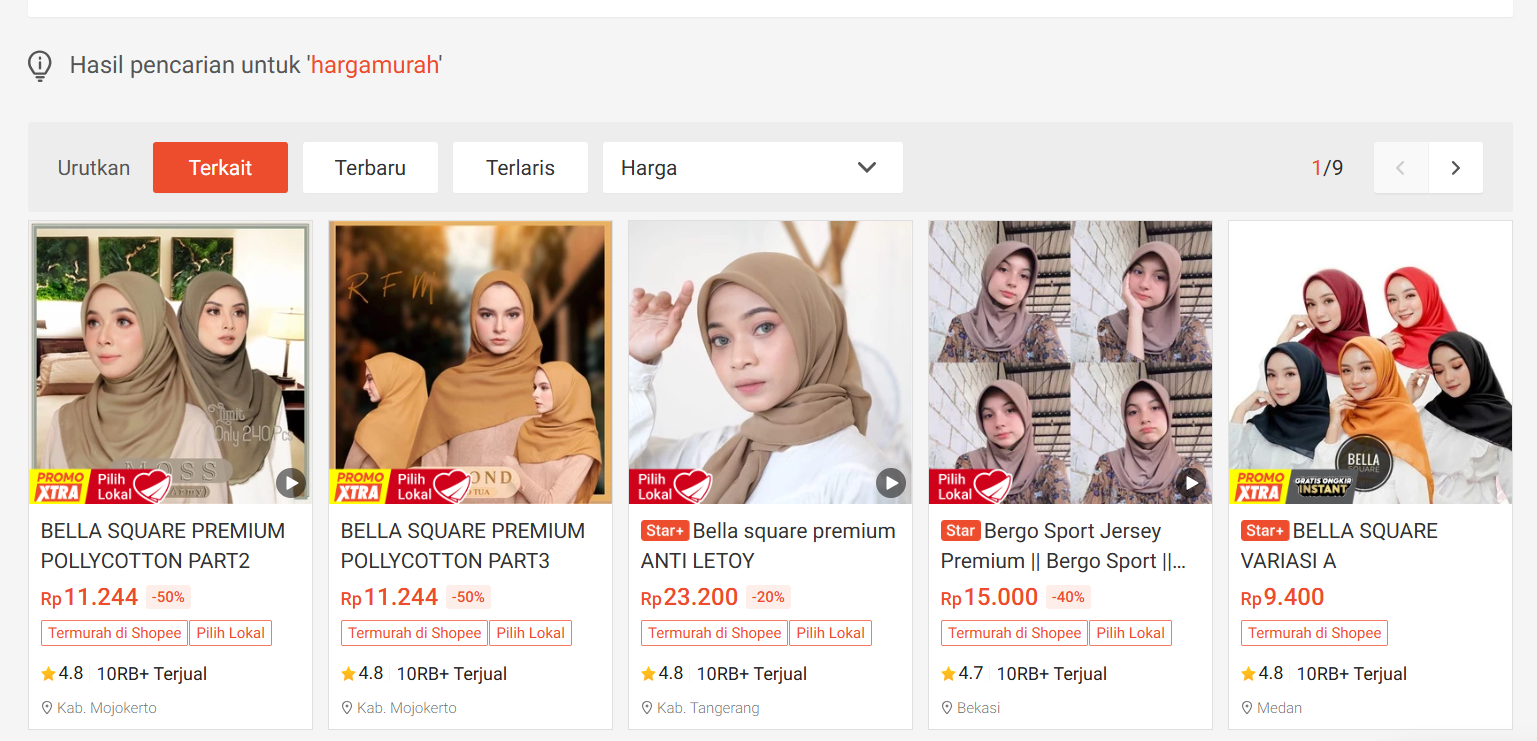The width and height of the screenshot is (1537, 741).
Task: Sort results by Terbaru
Action: coord(370,167)
